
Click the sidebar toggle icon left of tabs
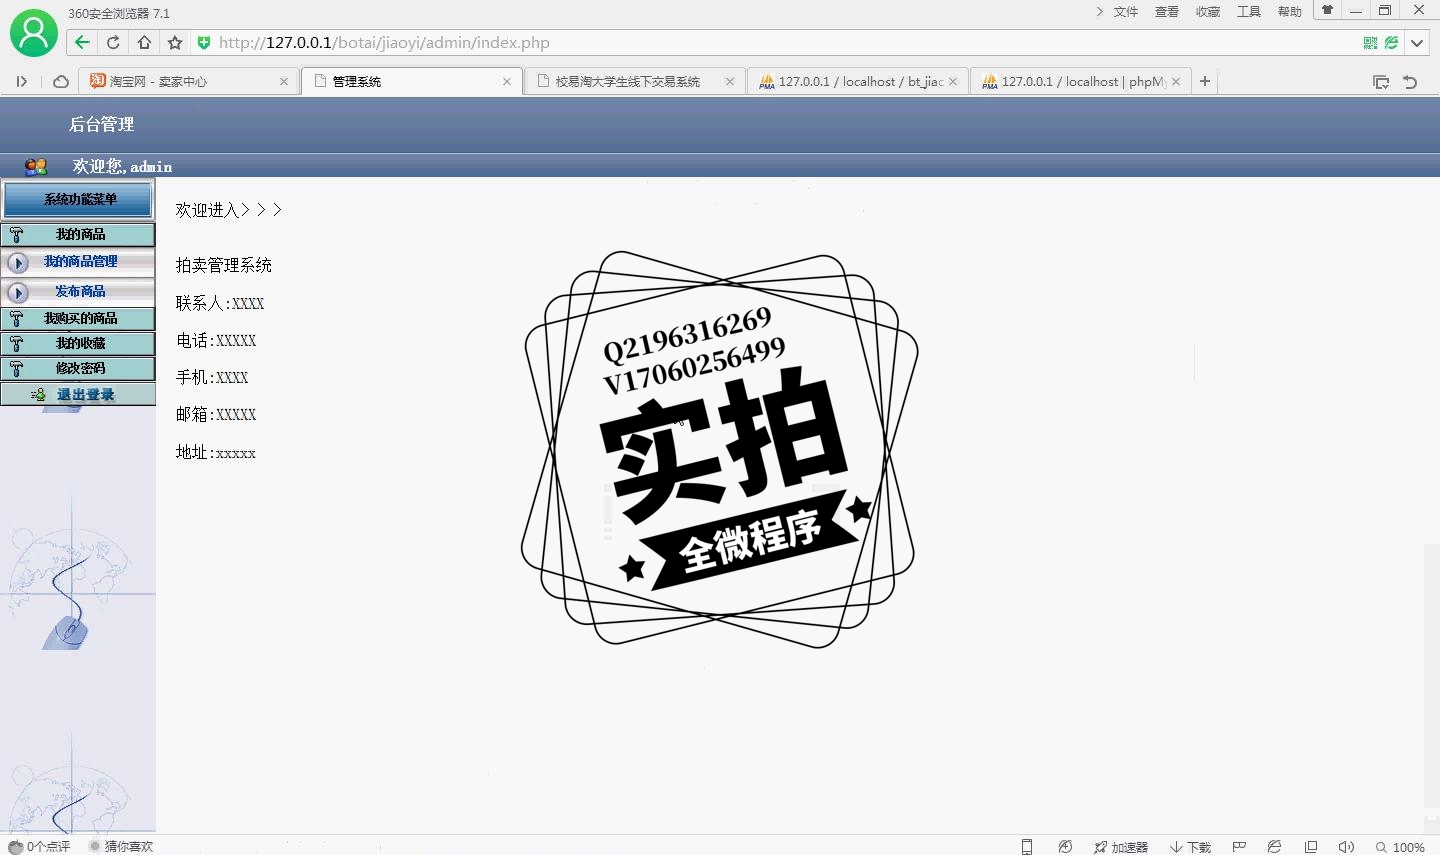point(21,81)
